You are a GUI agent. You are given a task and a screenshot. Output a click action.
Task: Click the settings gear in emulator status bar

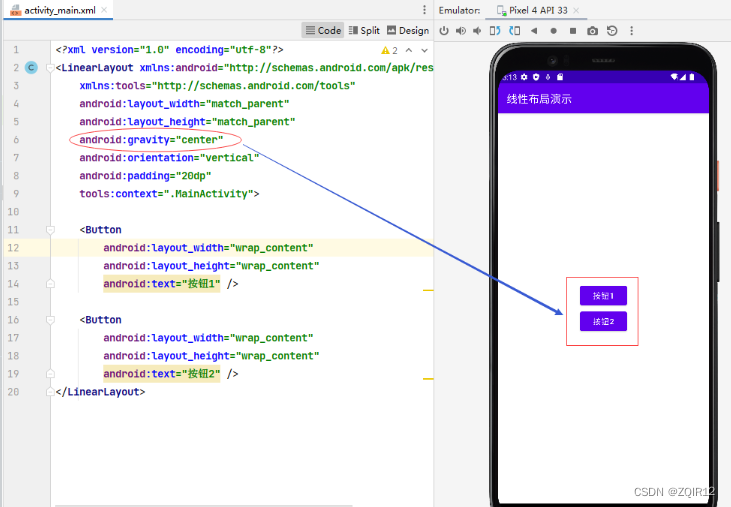[524, 77]
